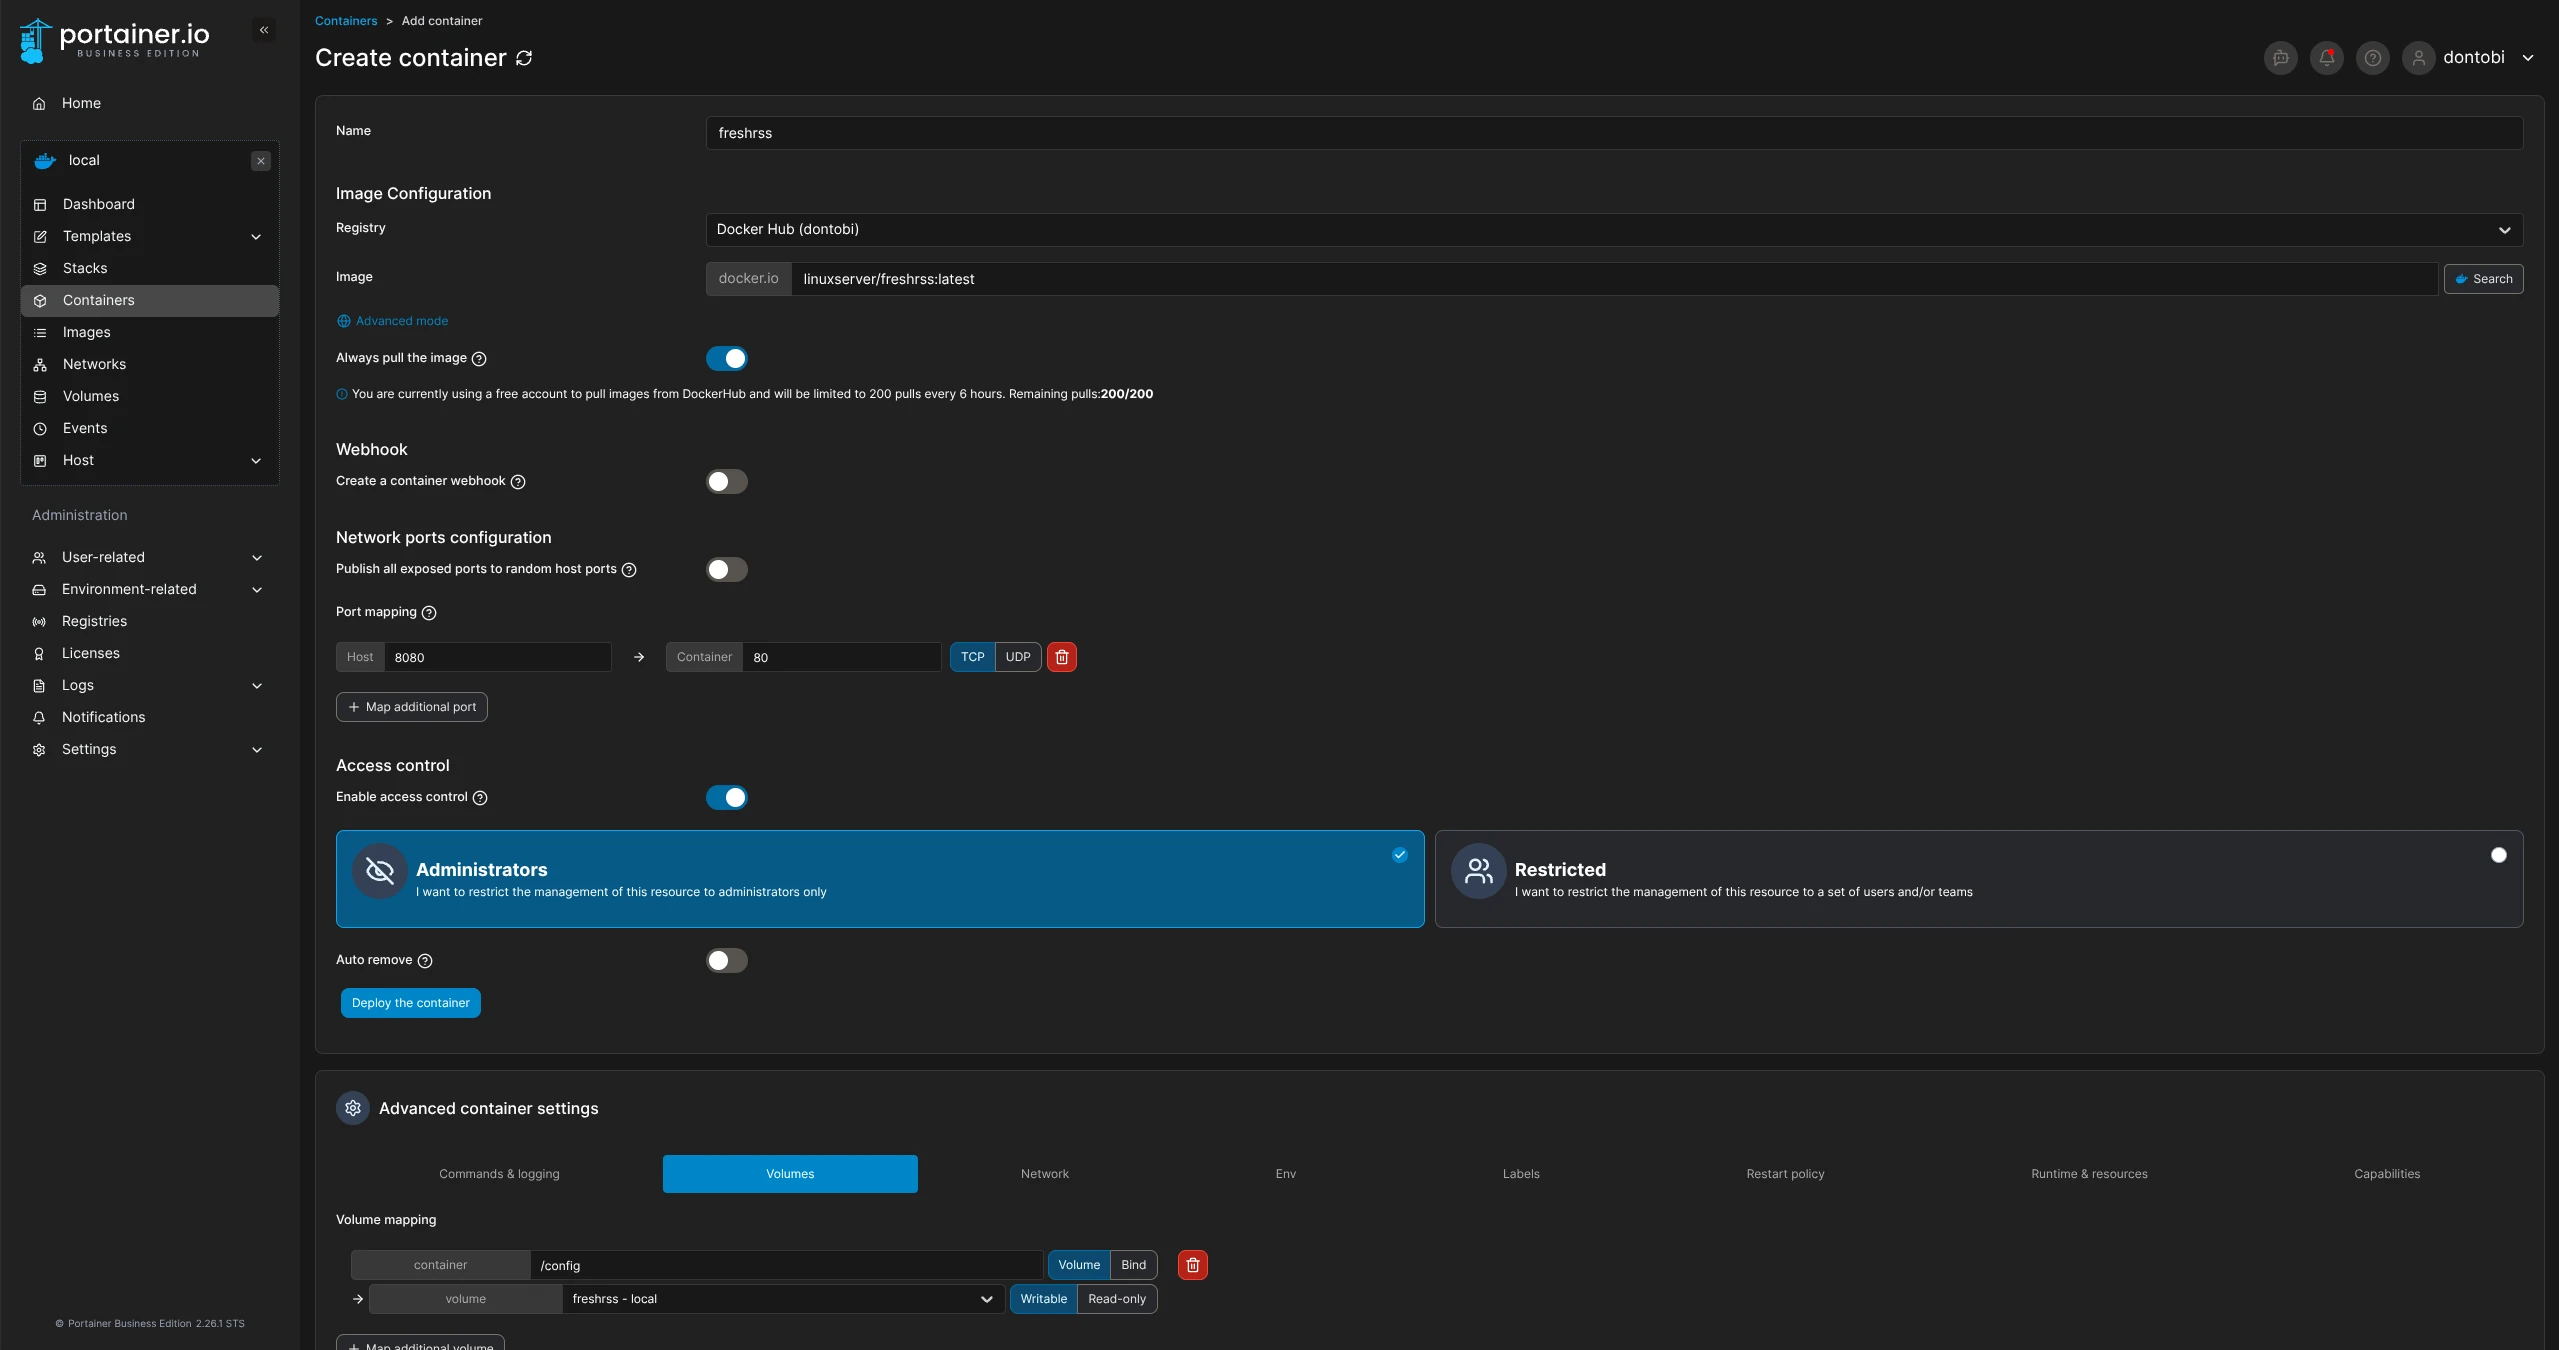Switch to the Runtime & resources tab

tap(2089, 1174)
